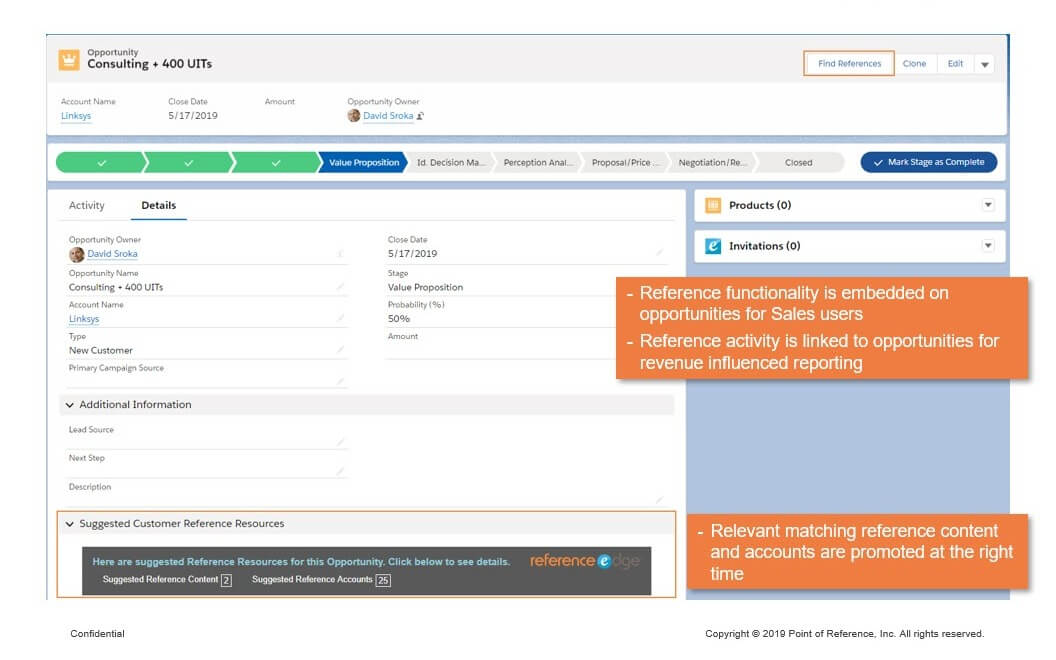
Task: Switch to the Activity tab
Action: click(87, 205)
